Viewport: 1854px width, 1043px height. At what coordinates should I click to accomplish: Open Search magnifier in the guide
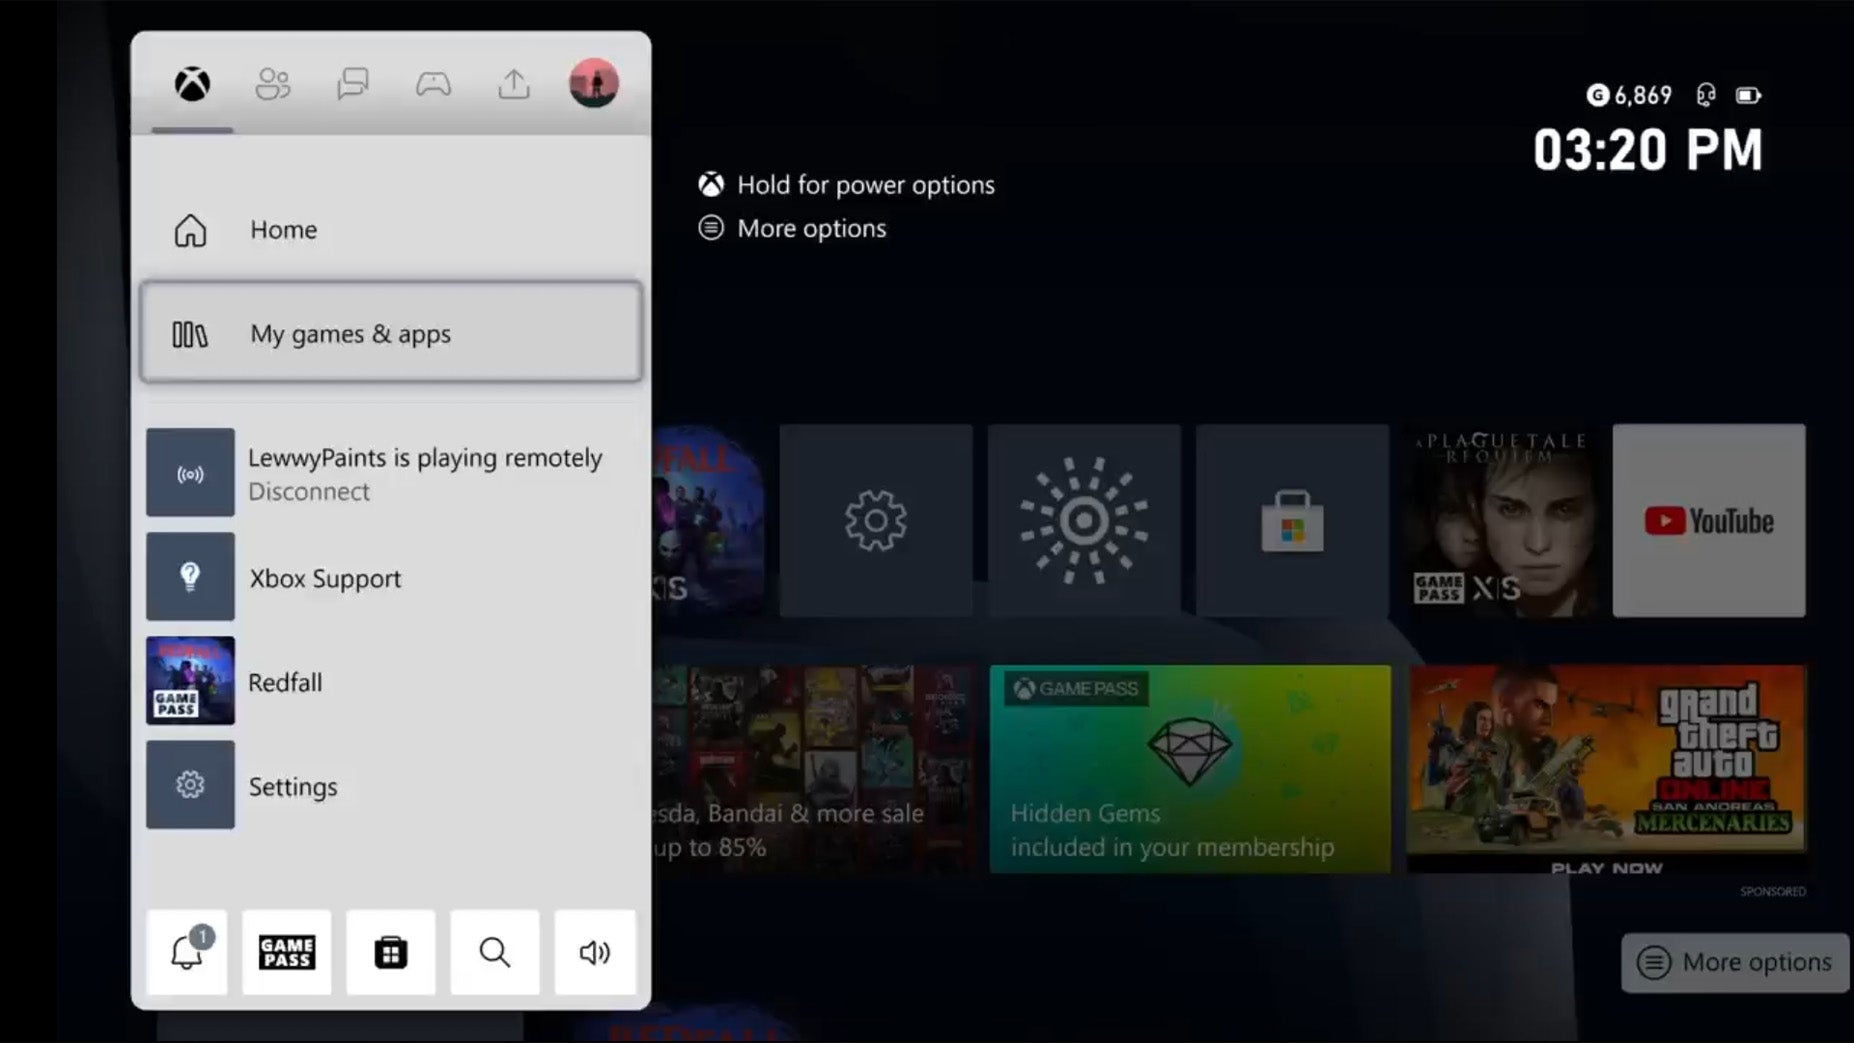pyautogui.click(x=495, y=952)
